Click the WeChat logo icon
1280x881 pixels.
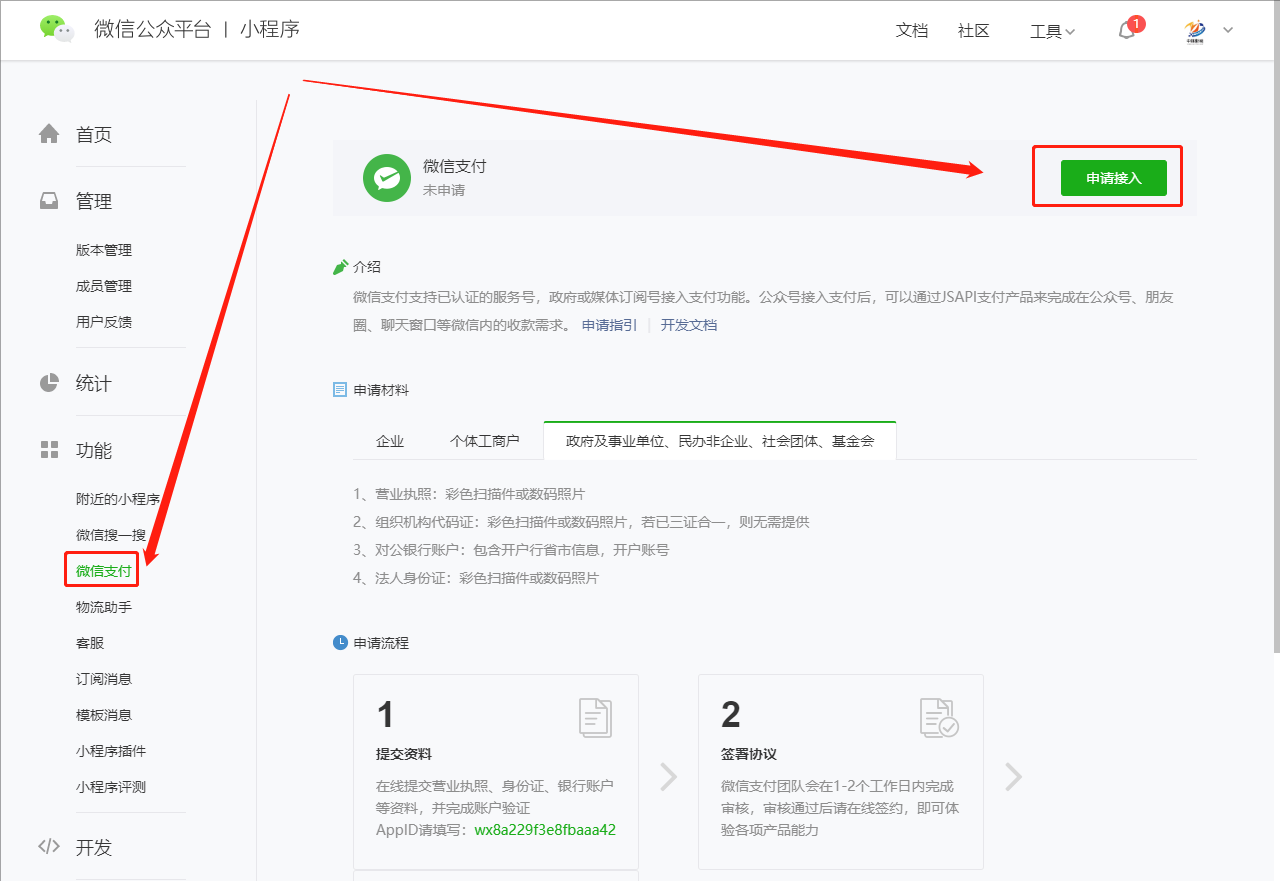[57, 29]
